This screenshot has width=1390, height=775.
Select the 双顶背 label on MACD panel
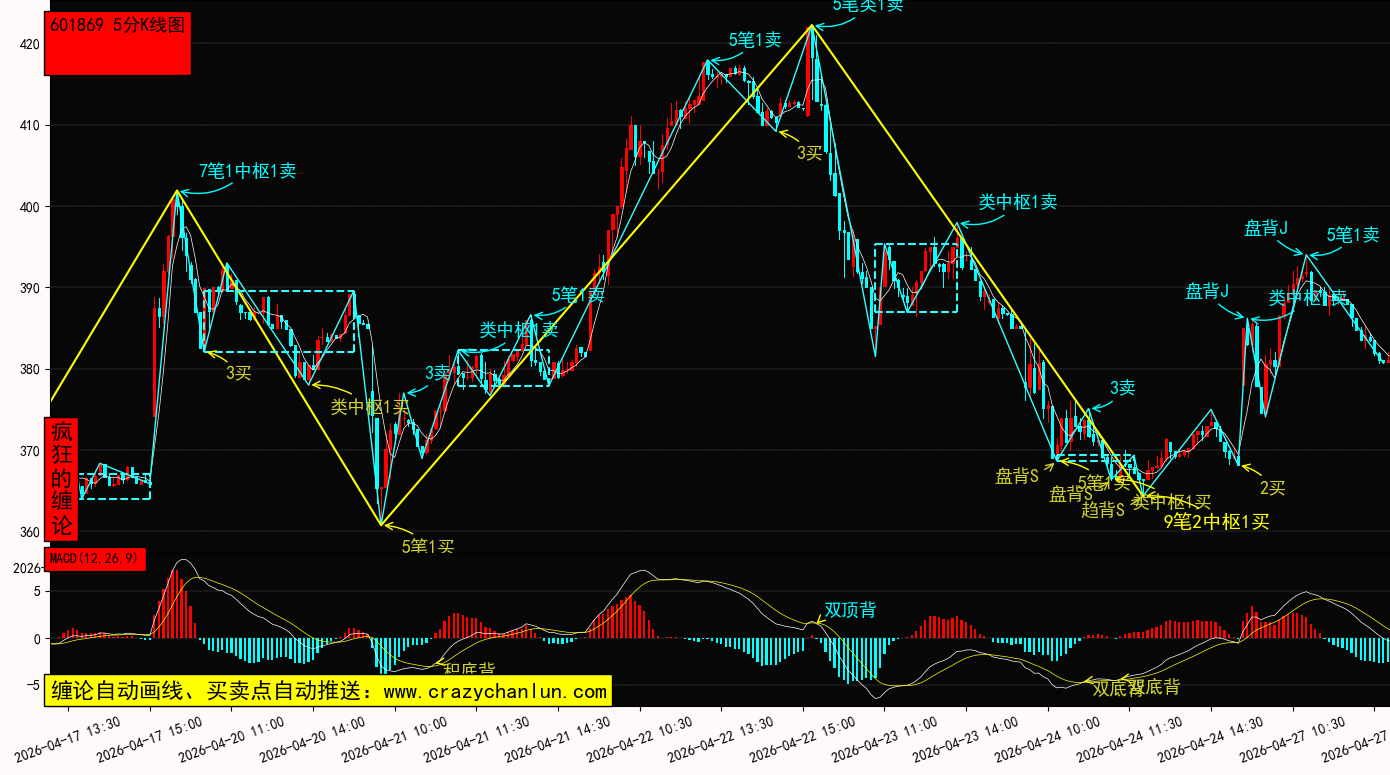[850, 610]
